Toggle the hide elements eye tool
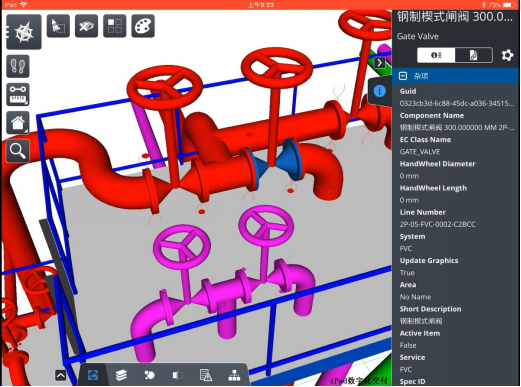The width and height of the screenshot is (521, 387). point(86,26)
